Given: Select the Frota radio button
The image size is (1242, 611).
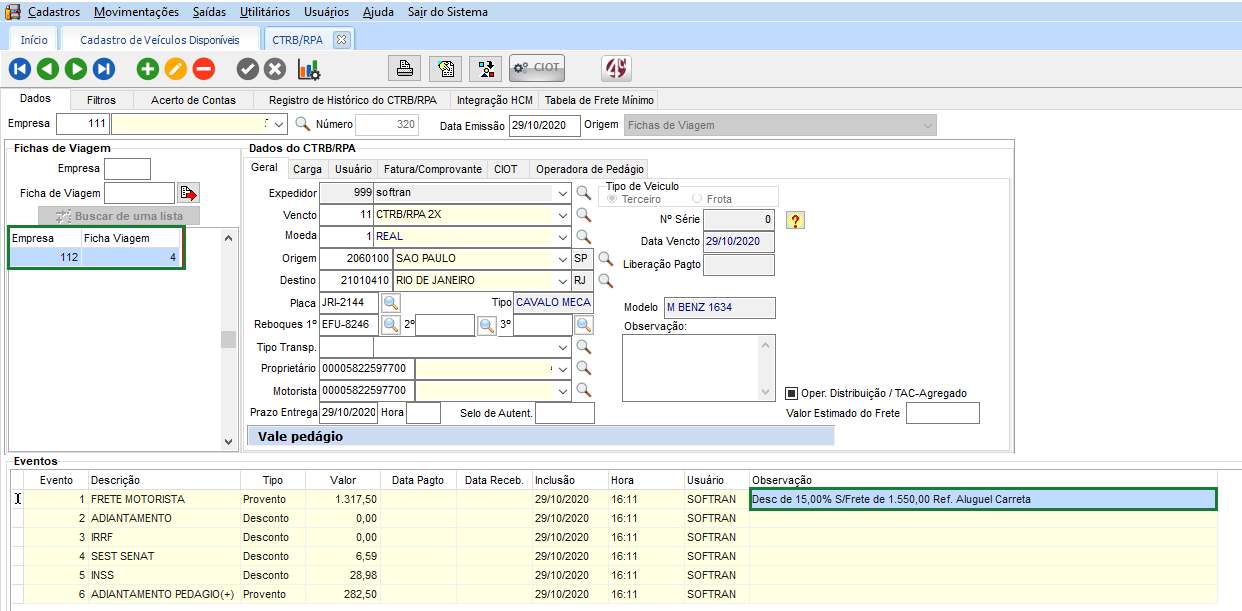Looking at the screenshot, I should (x=697, y=199).
